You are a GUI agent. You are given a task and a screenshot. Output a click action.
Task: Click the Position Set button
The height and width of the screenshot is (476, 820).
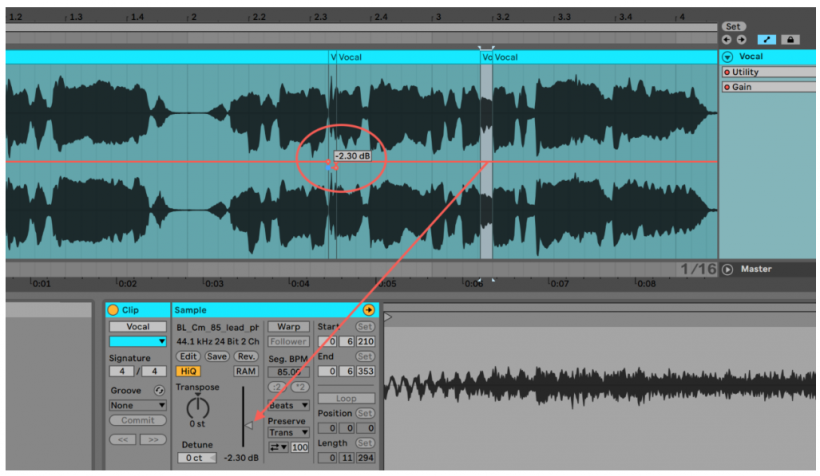365,413
